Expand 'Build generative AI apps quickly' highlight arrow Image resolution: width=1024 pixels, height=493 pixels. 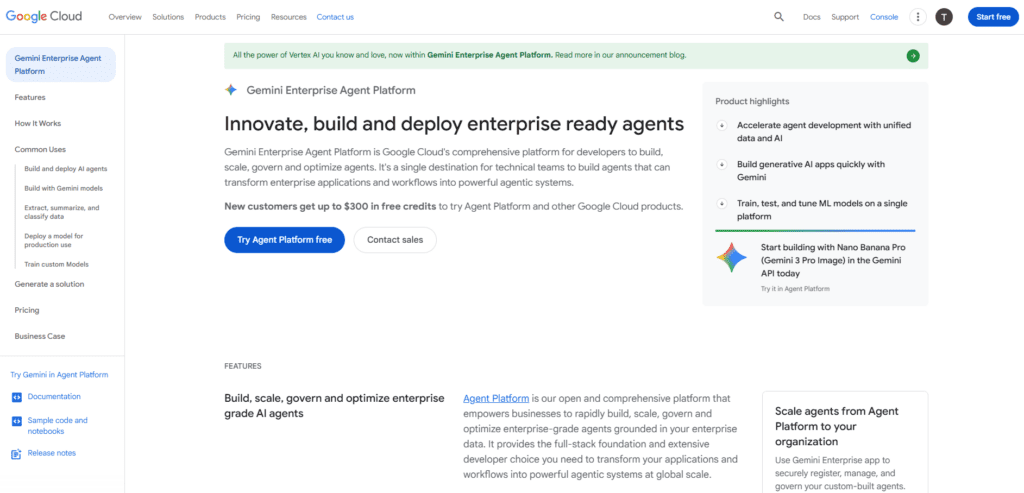[722, 165]
